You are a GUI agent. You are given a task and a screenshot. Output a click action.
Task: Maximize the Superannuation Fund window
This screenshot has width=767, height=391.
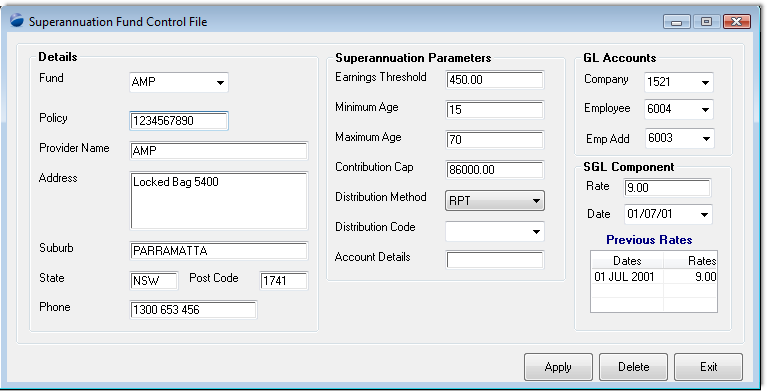pos(706,22)
